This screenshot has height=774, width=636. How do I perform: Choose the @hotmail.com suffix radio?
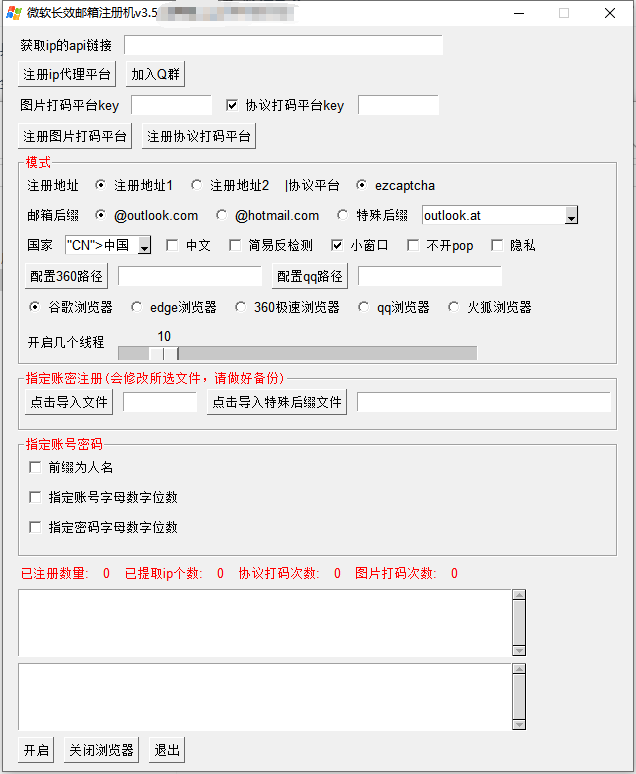(222, 215)
